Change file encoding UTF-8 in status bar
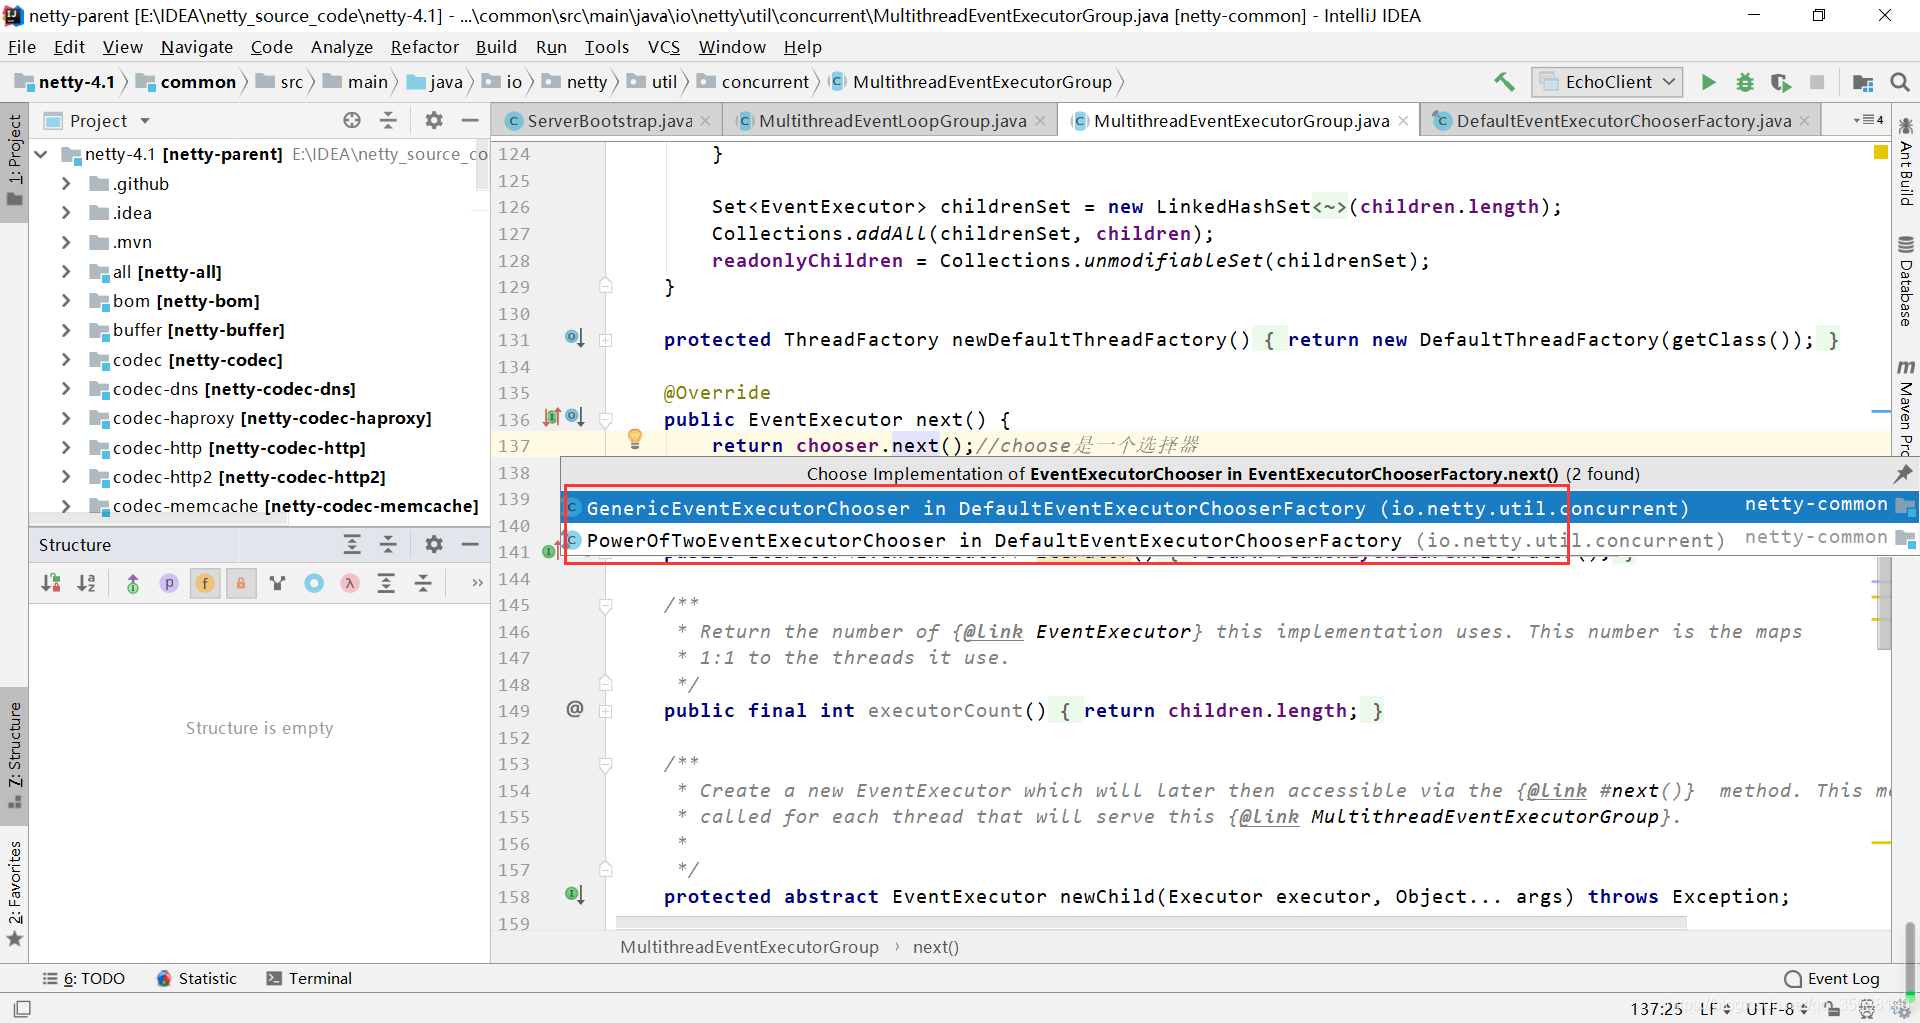Viewport: 1920px width, 1023px height. pos(1777,1009)
